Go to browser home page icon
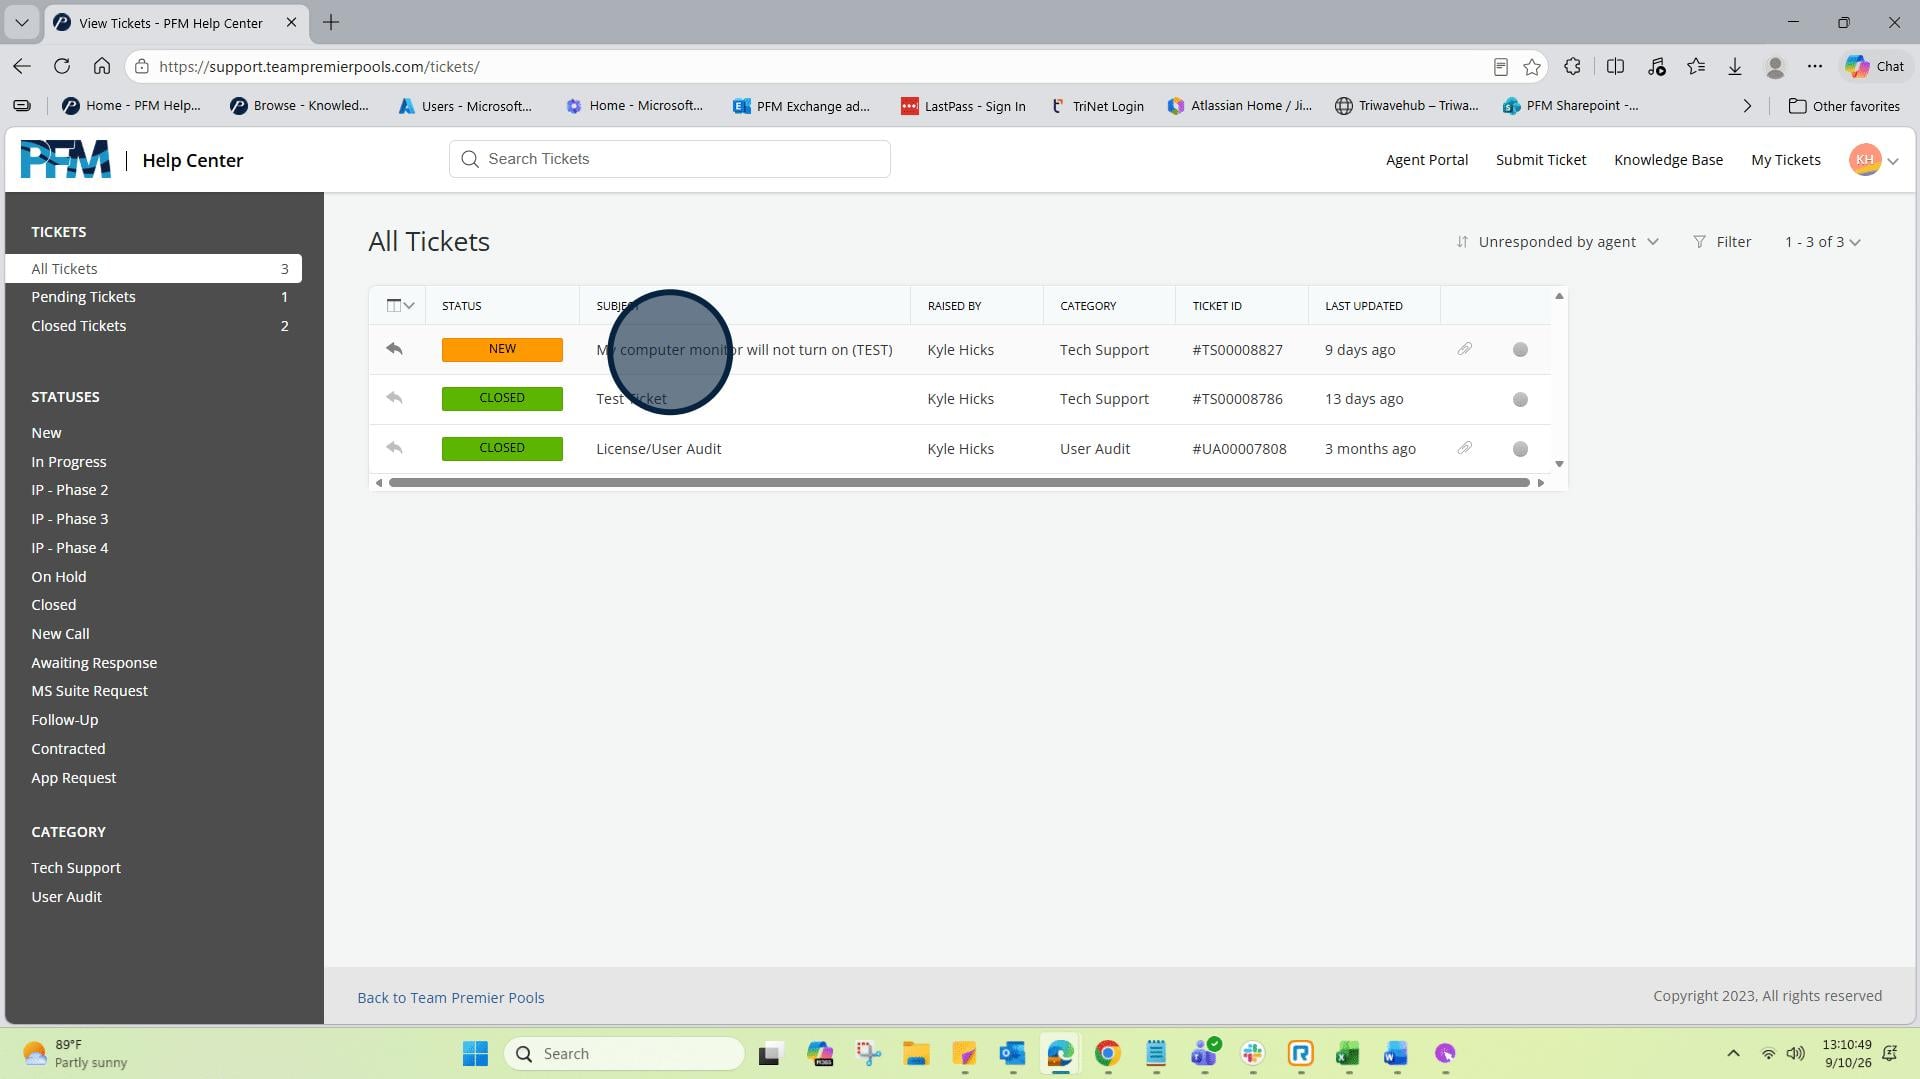1920x1079 pixels. 102,66
